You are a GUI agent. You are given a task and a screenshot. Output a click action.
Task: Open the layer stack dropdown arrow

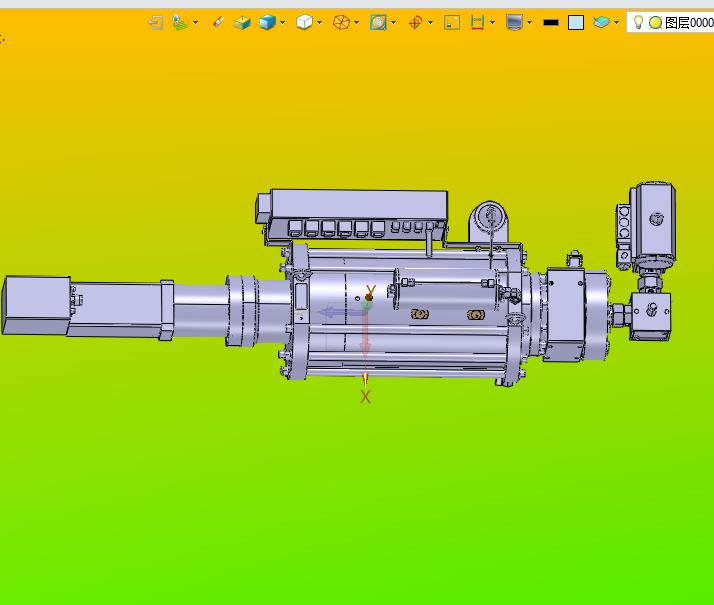[x=616, y=22]
